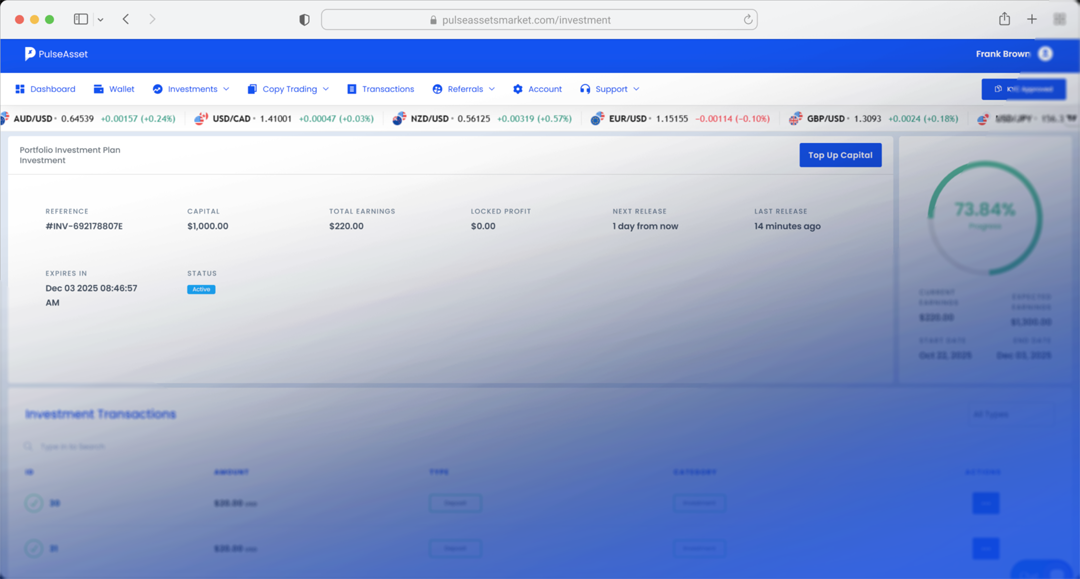Image resolution: width=1080 pixels, height=579 pixels.
Task: Click the Active status badge on the investment
Action: click(200, 289)
